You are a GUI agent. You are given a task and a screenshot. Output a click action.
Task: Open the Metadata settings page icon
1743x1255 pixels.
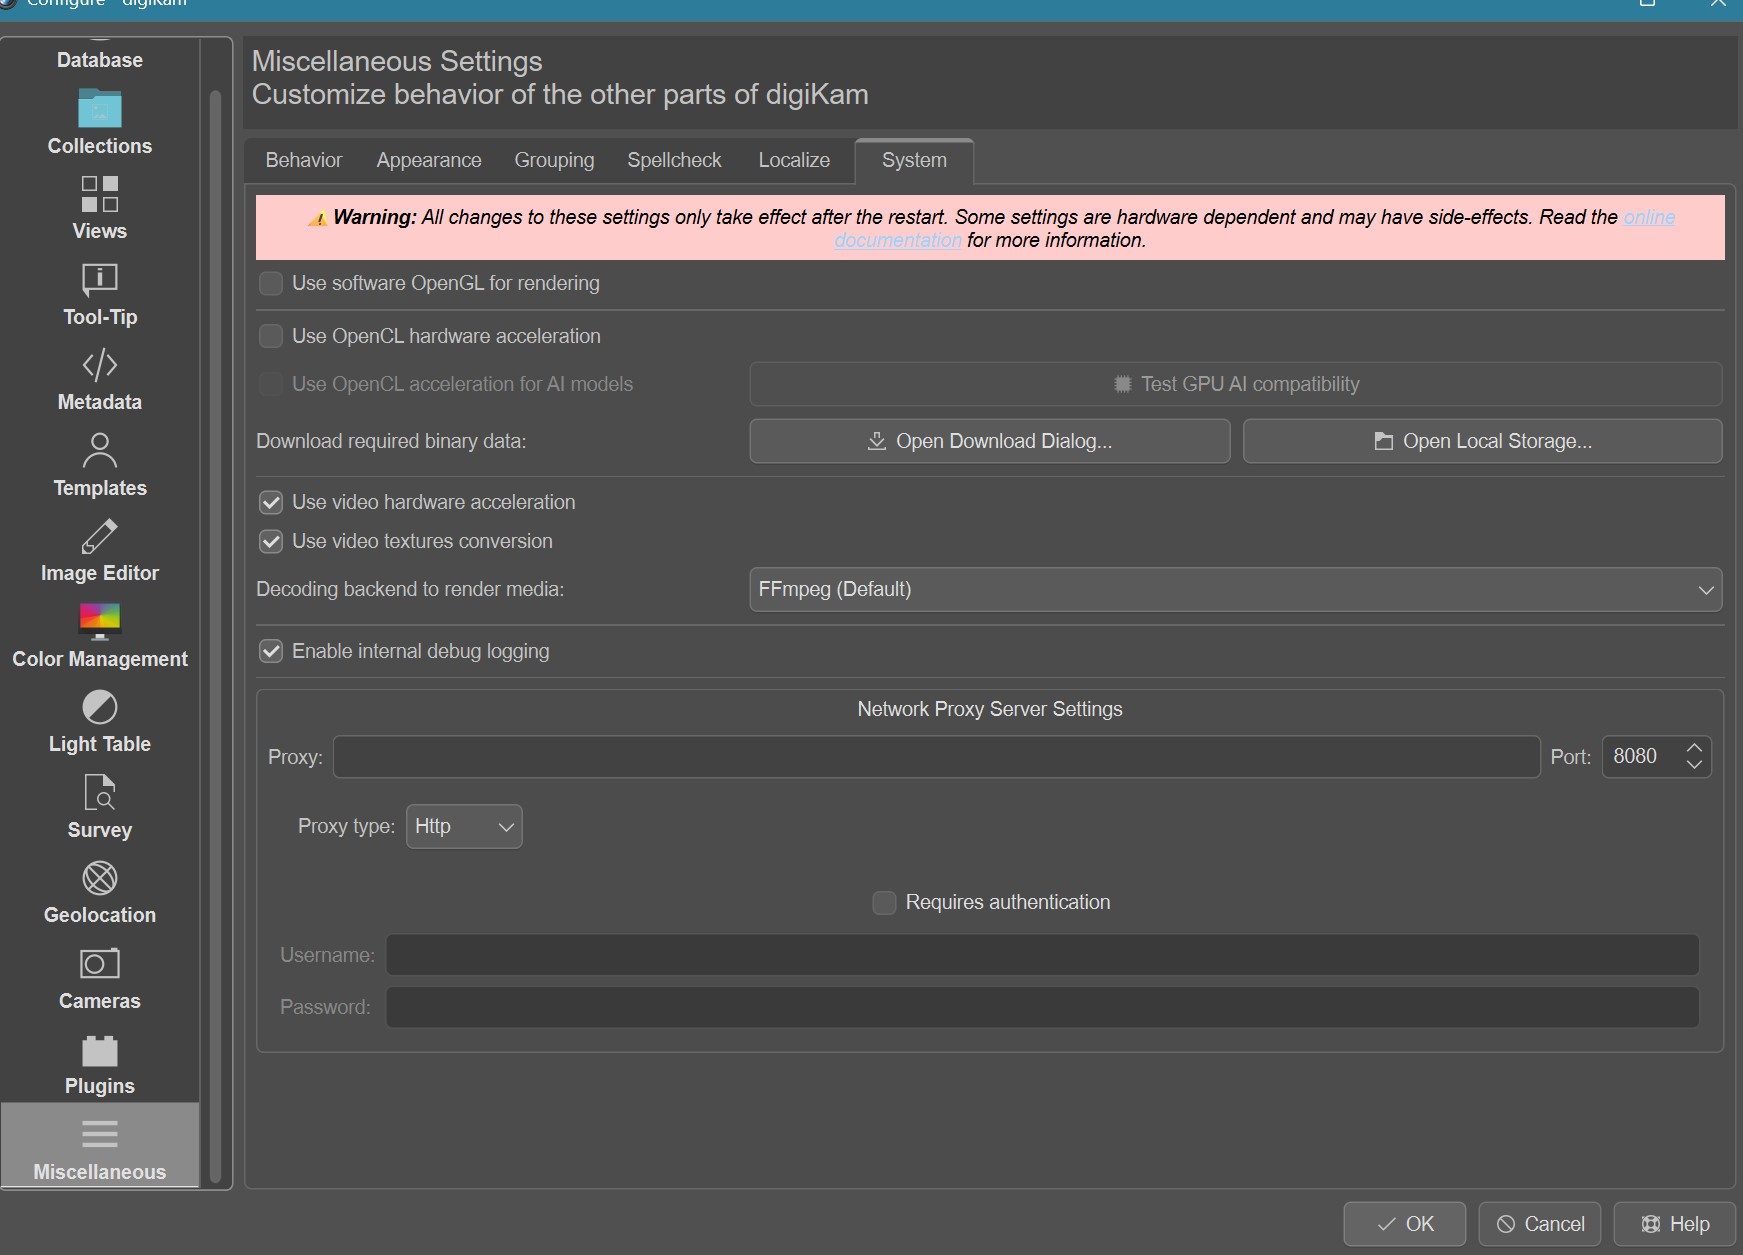pos(99,366)
